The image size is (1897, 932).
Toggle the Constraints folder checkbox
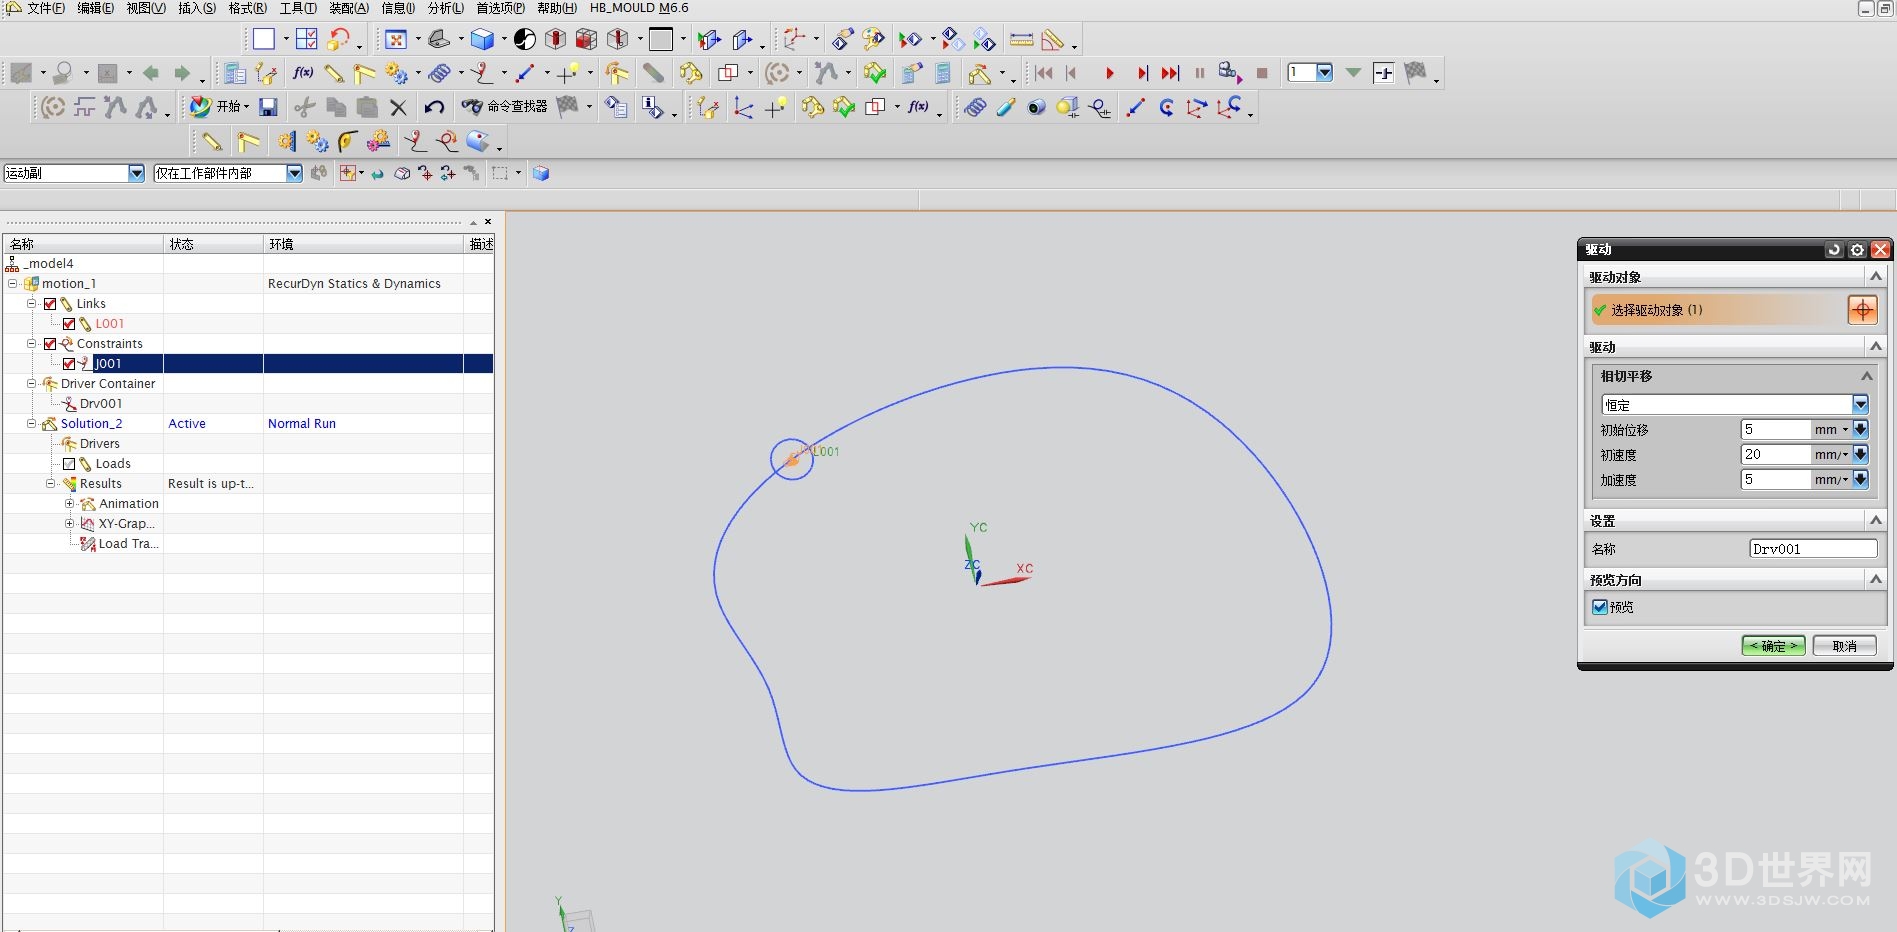(x=50, y=344)
